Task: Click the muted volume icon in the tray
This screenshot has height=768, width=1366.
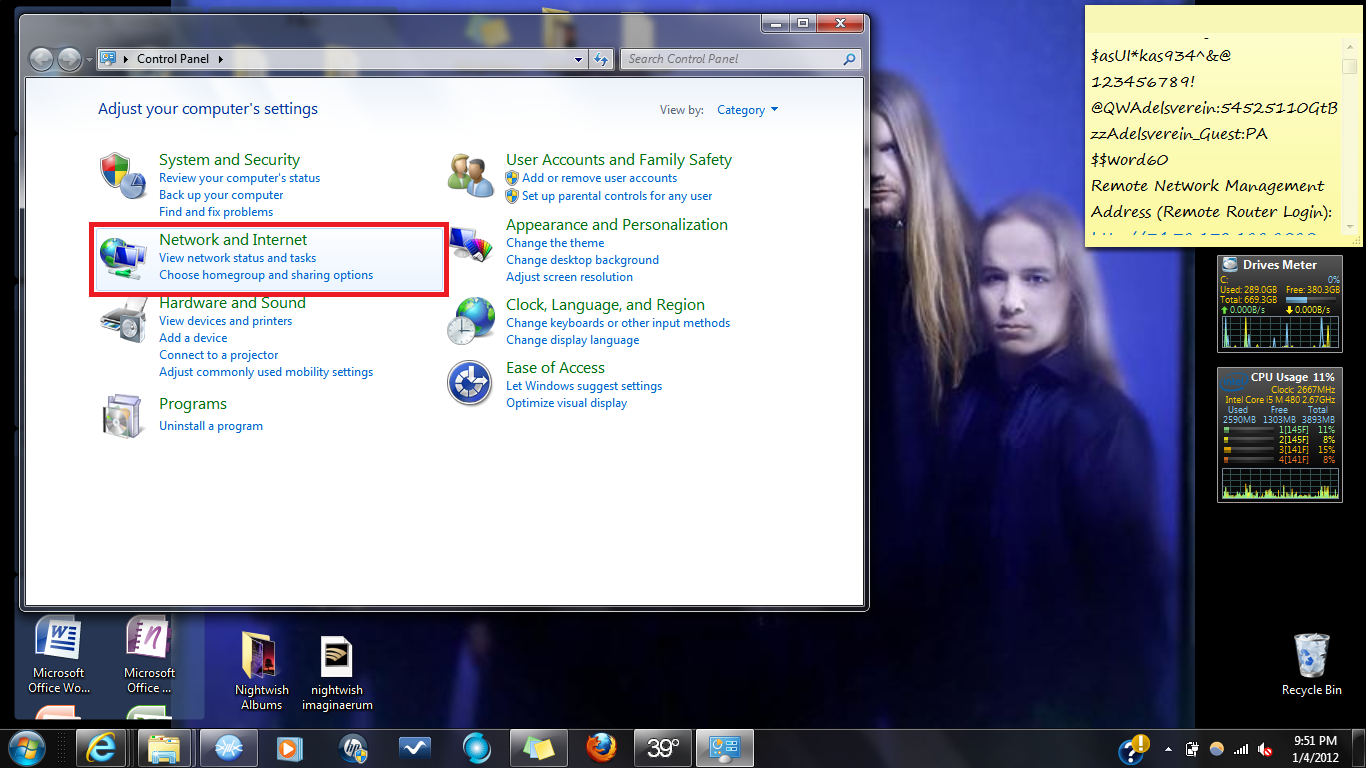Action: 1265,749
